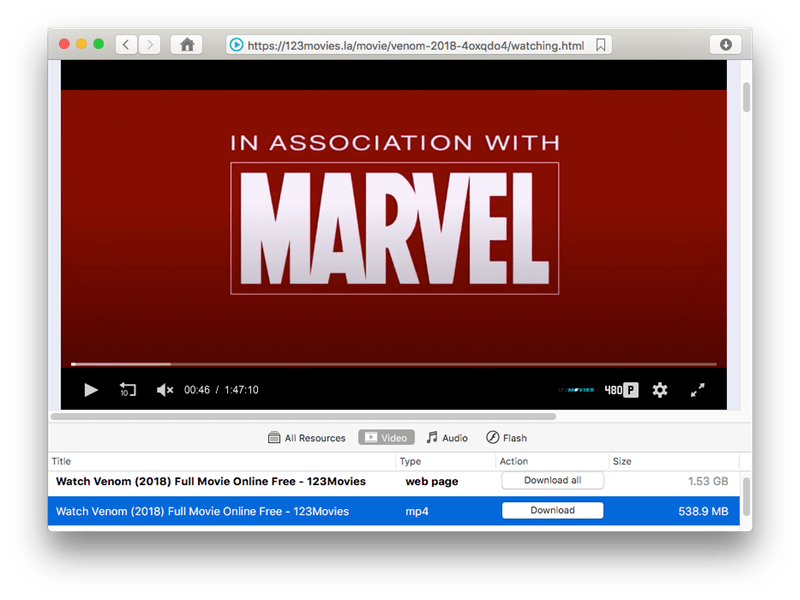Switch to the Audio tab
This screenshot has width=800, height=600.
(447, 438)
